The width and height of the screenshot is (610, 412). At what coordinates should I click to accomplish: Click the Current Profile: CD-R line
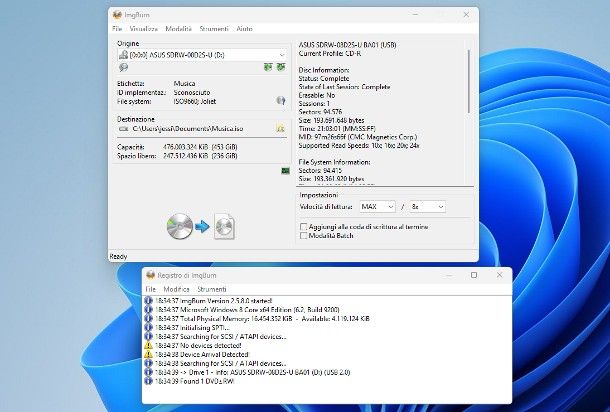330,53
